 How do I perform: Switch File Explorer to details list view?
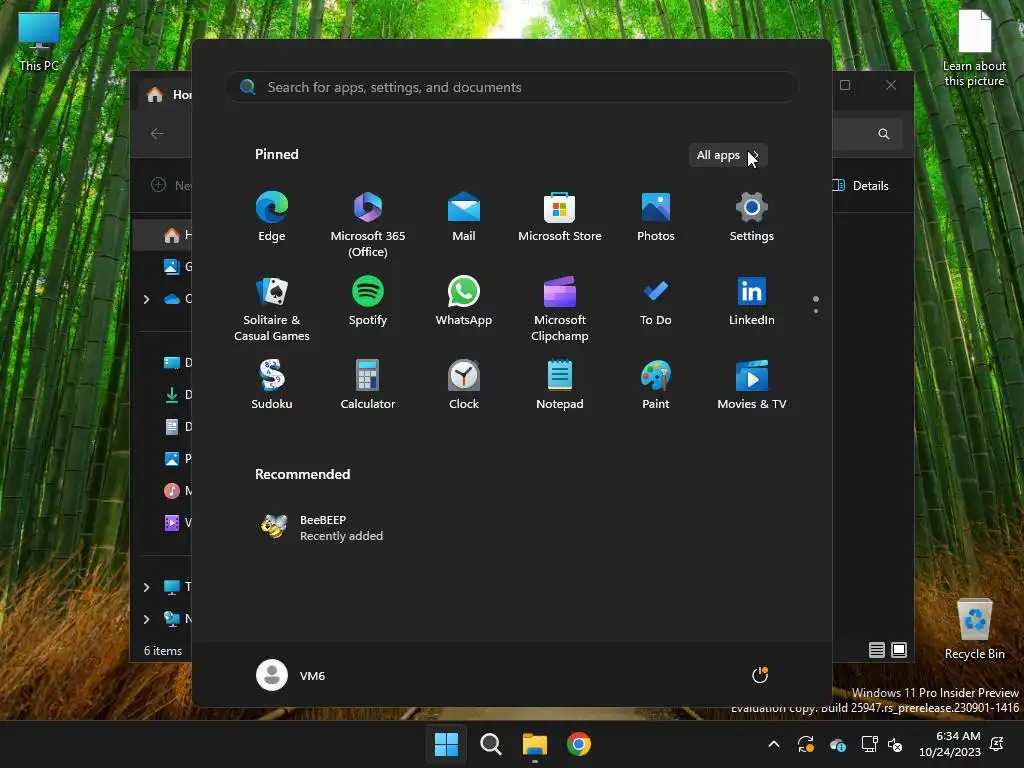pos(876,650)
